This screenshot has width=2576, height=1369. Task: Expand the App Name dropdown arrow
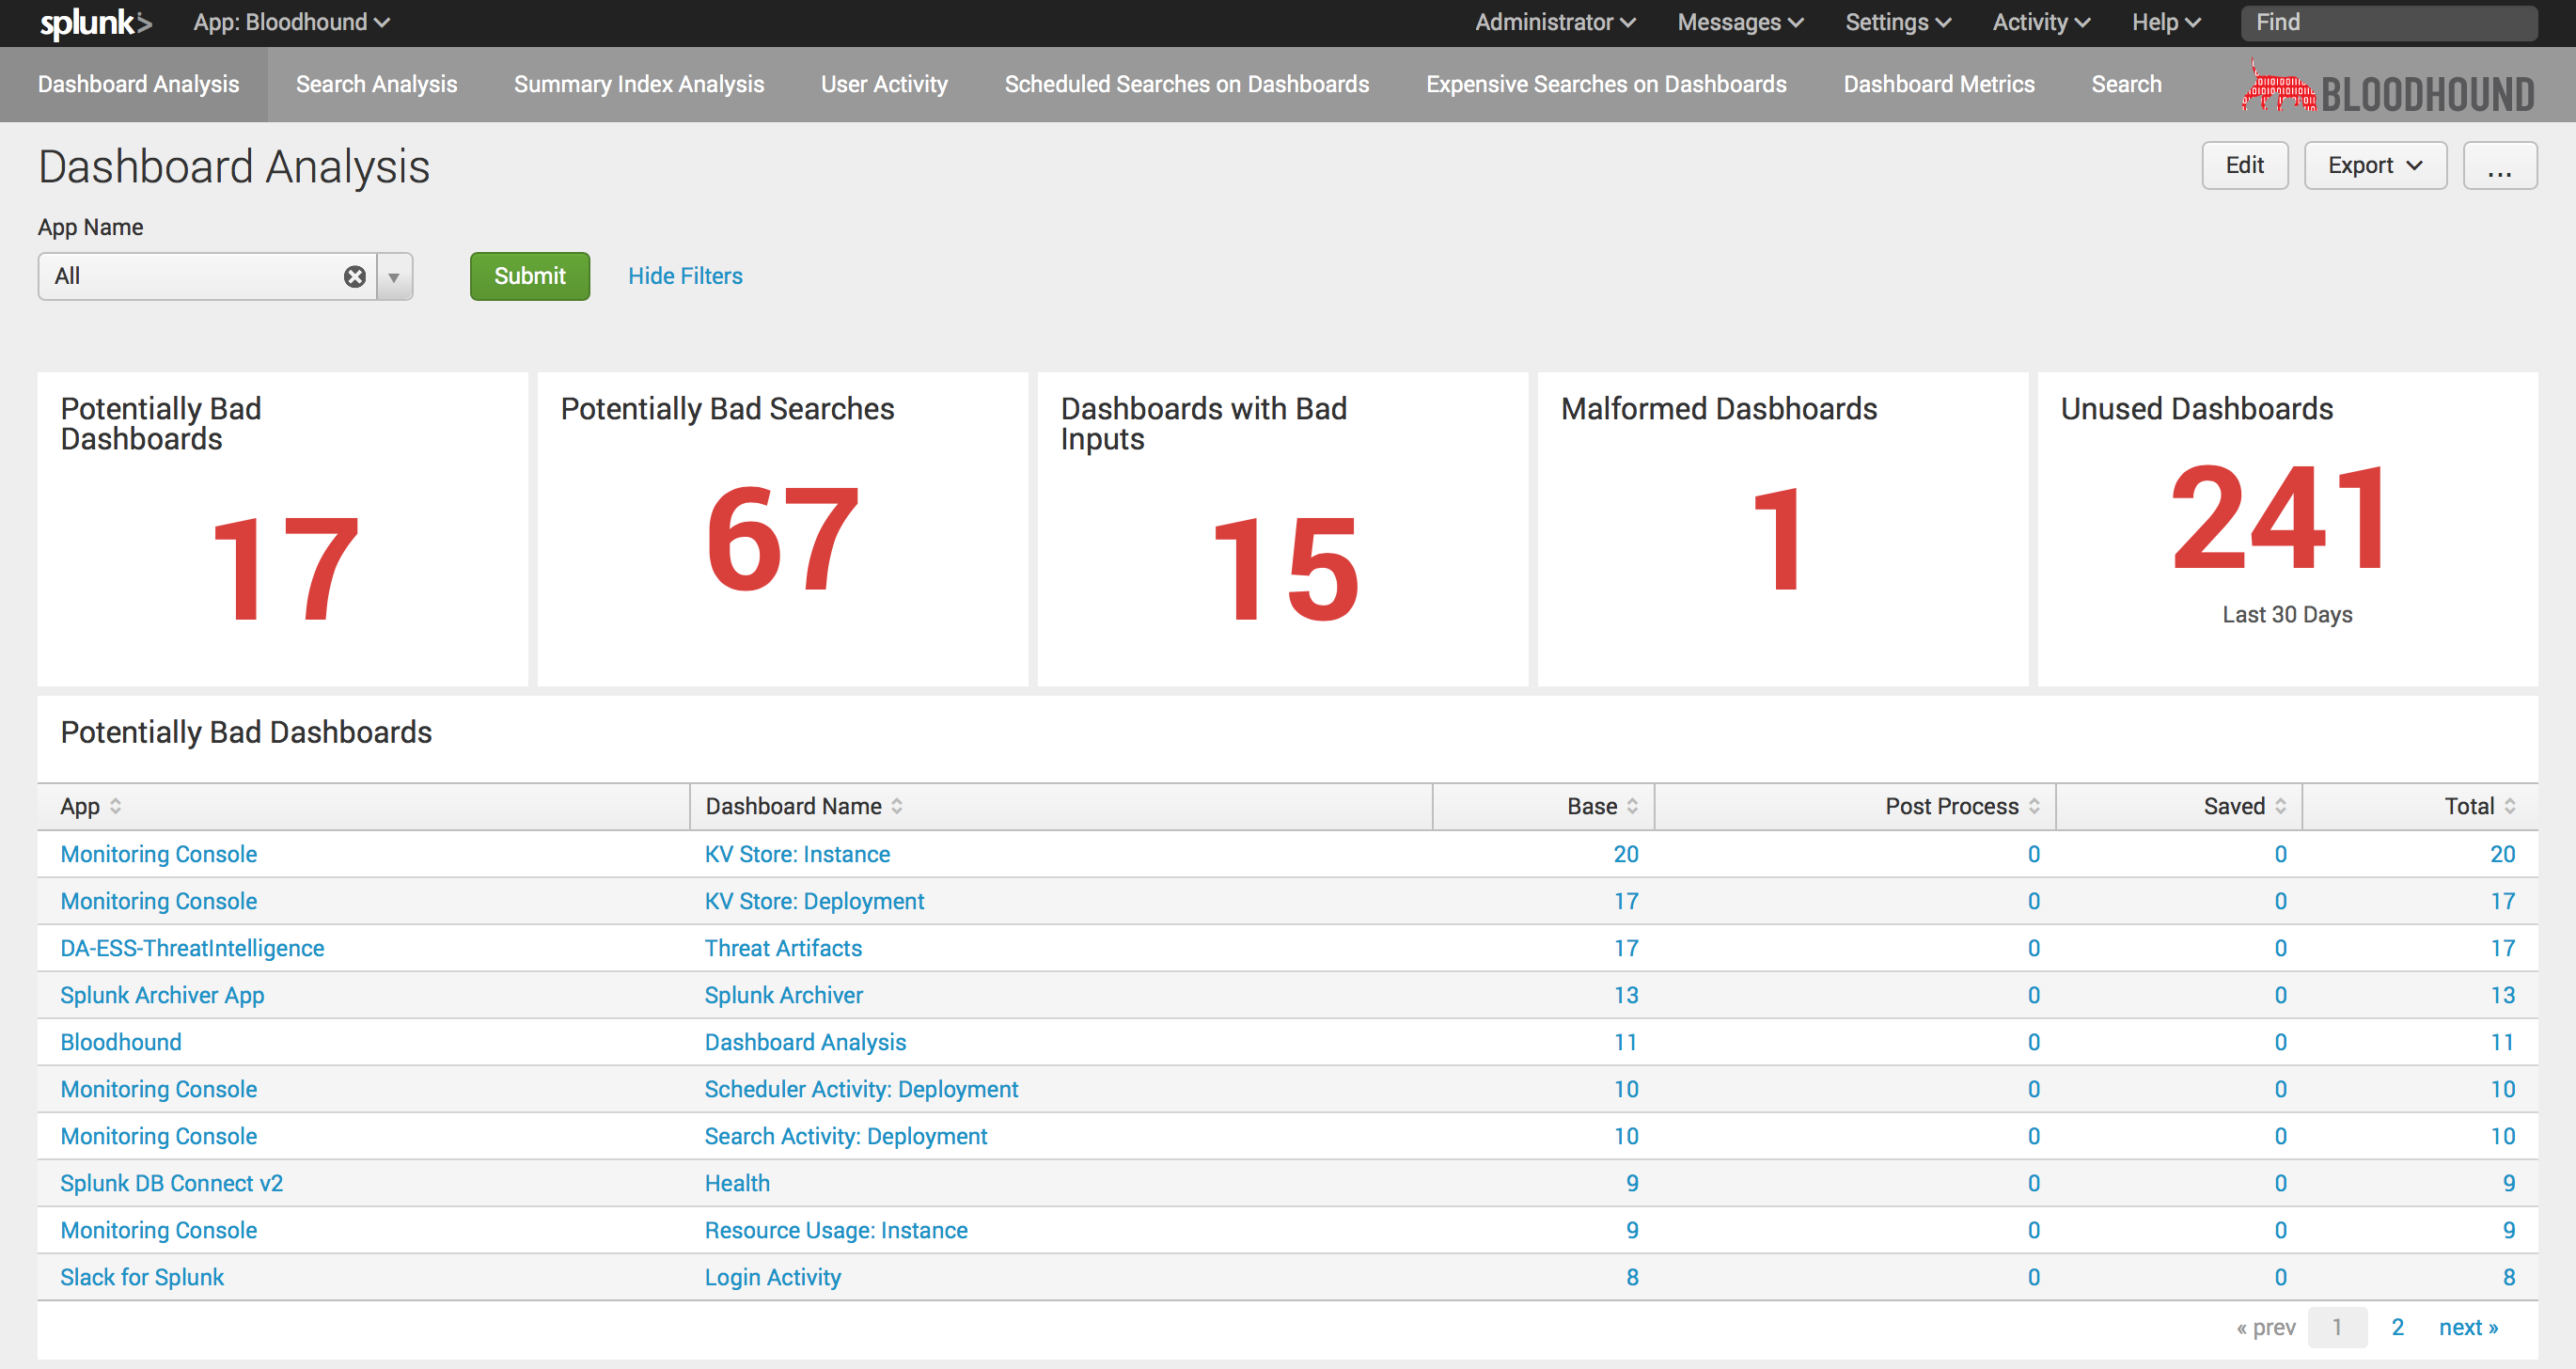tap(394, 277)
